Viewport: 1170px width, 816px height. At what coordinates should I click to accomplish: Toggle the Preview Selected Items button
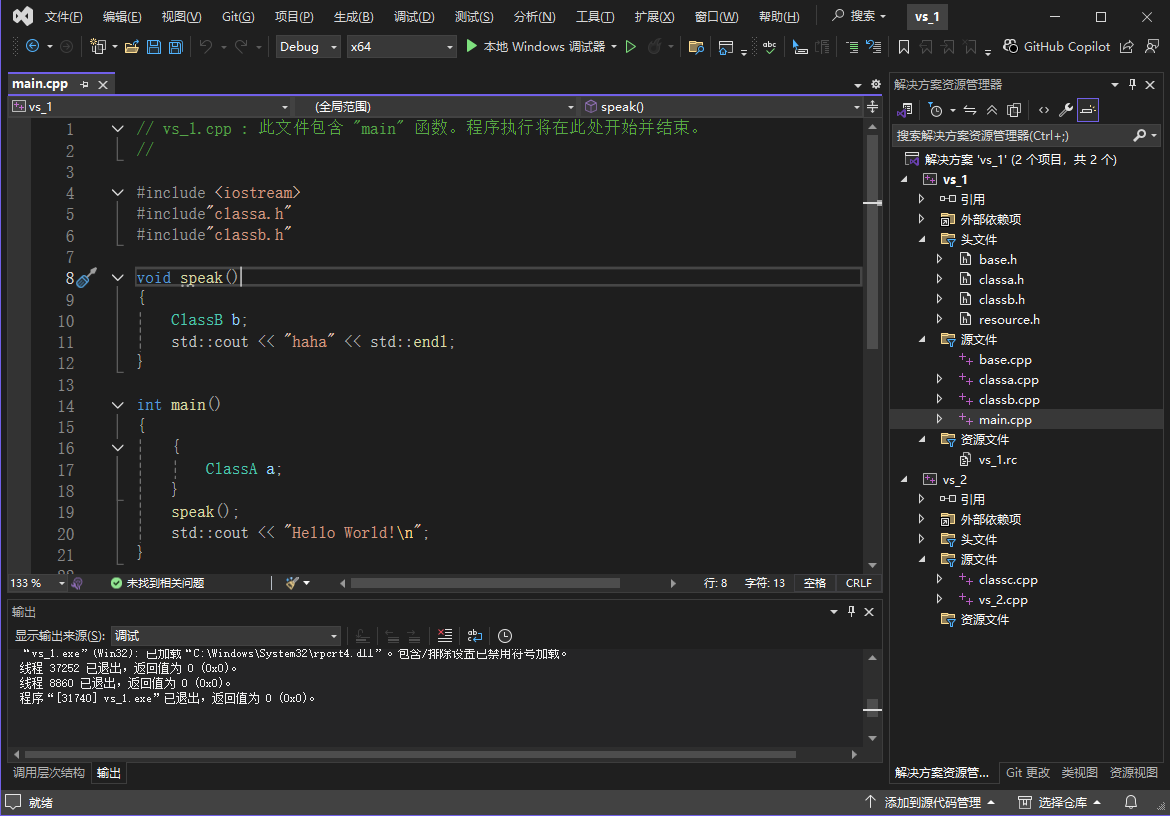(x=1088, y=110)
